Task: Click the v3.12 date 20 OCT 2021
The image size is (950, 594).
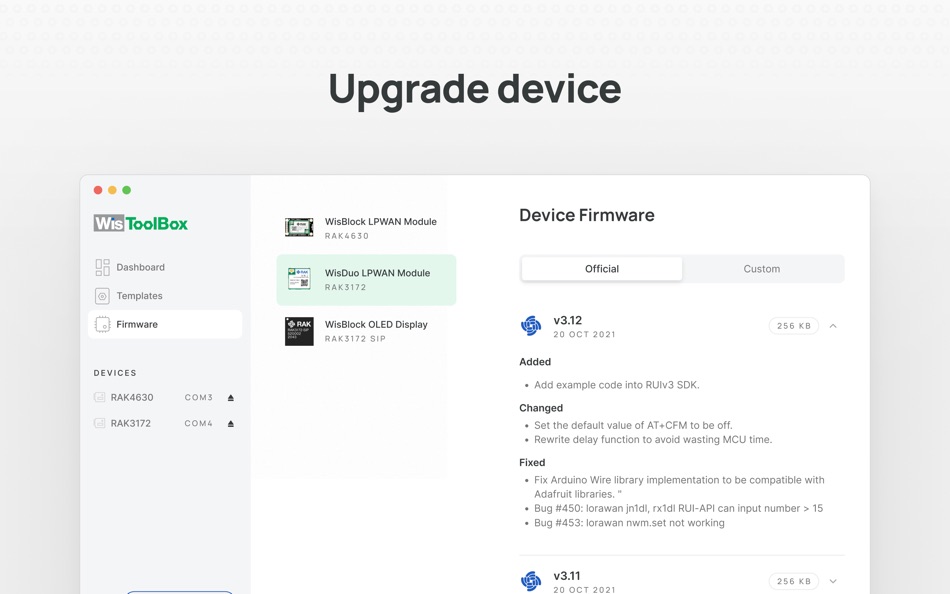Action: pos(584,335)
